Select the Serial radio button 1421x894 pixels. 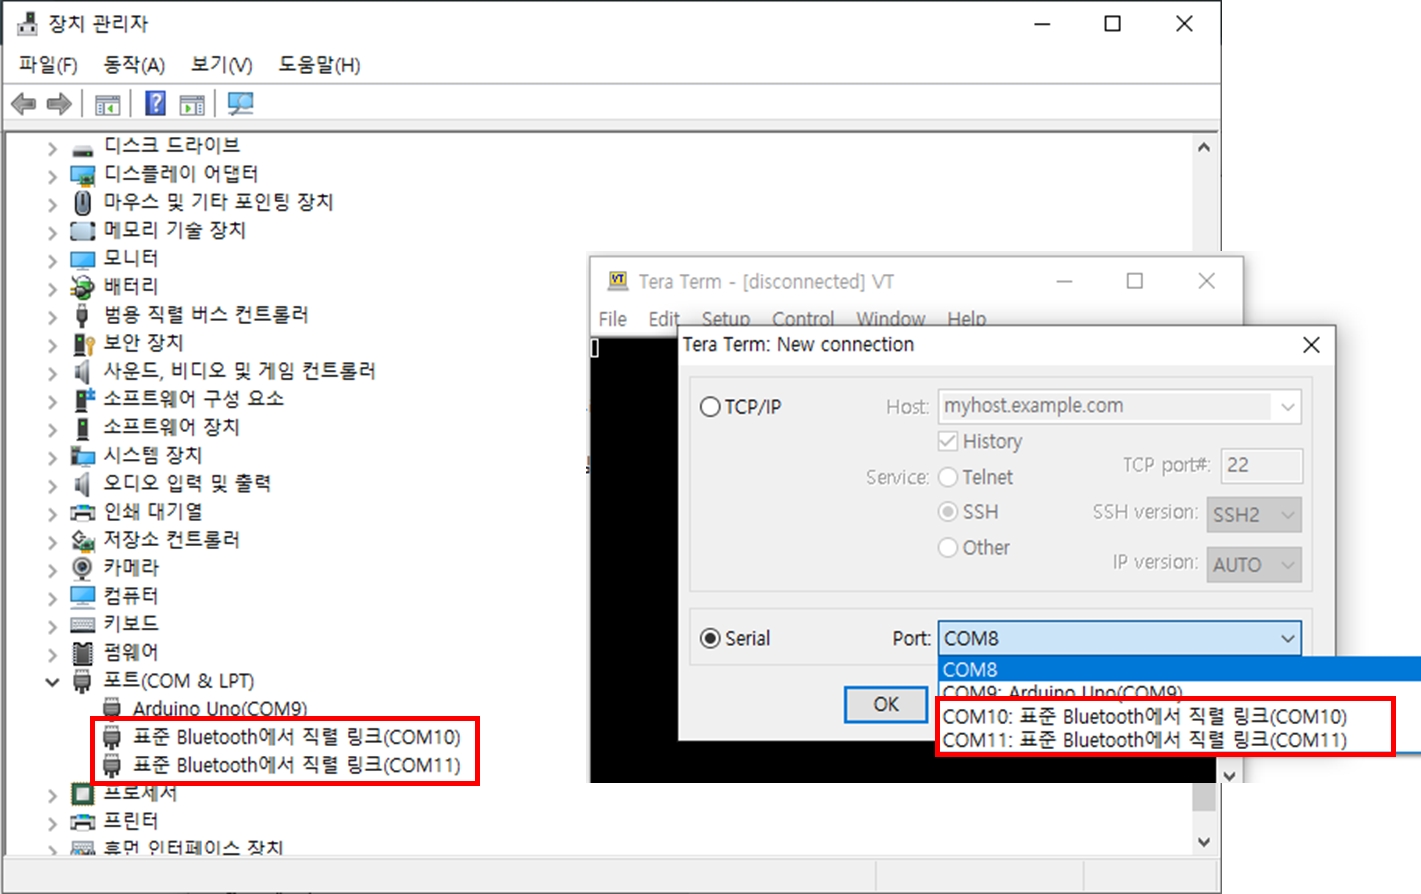point(710,638)
